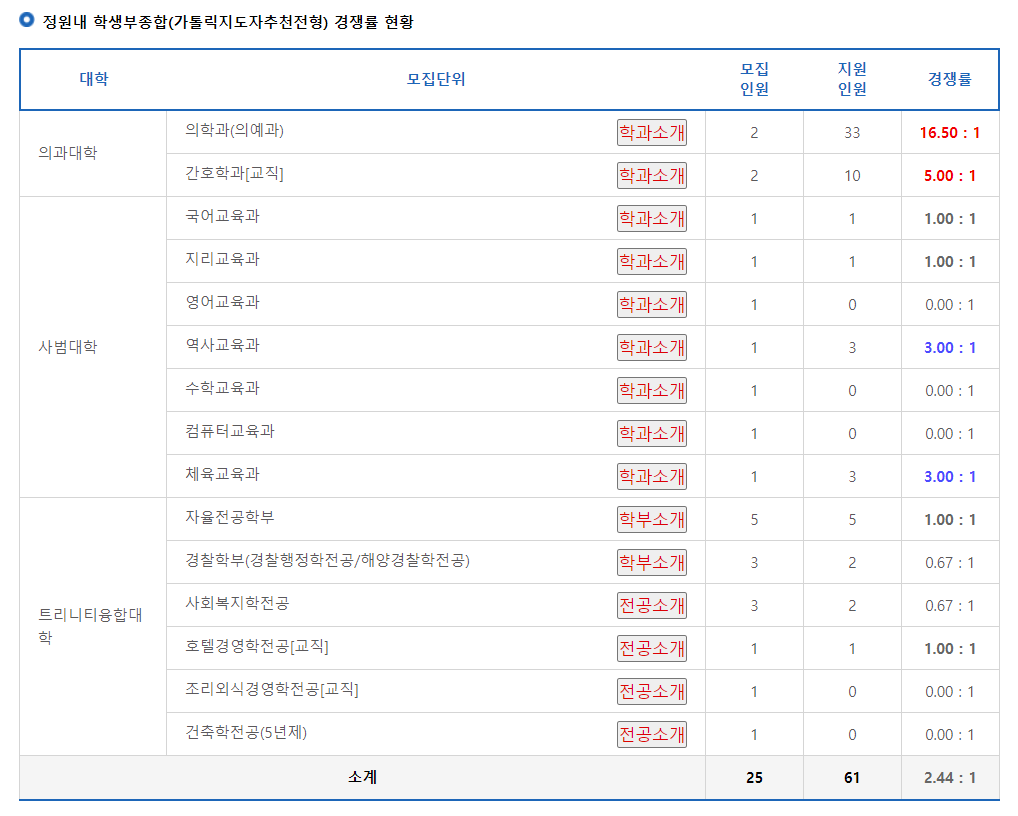Open 학과소개 for 간호학과[교직]

click(x=651, y=174)
